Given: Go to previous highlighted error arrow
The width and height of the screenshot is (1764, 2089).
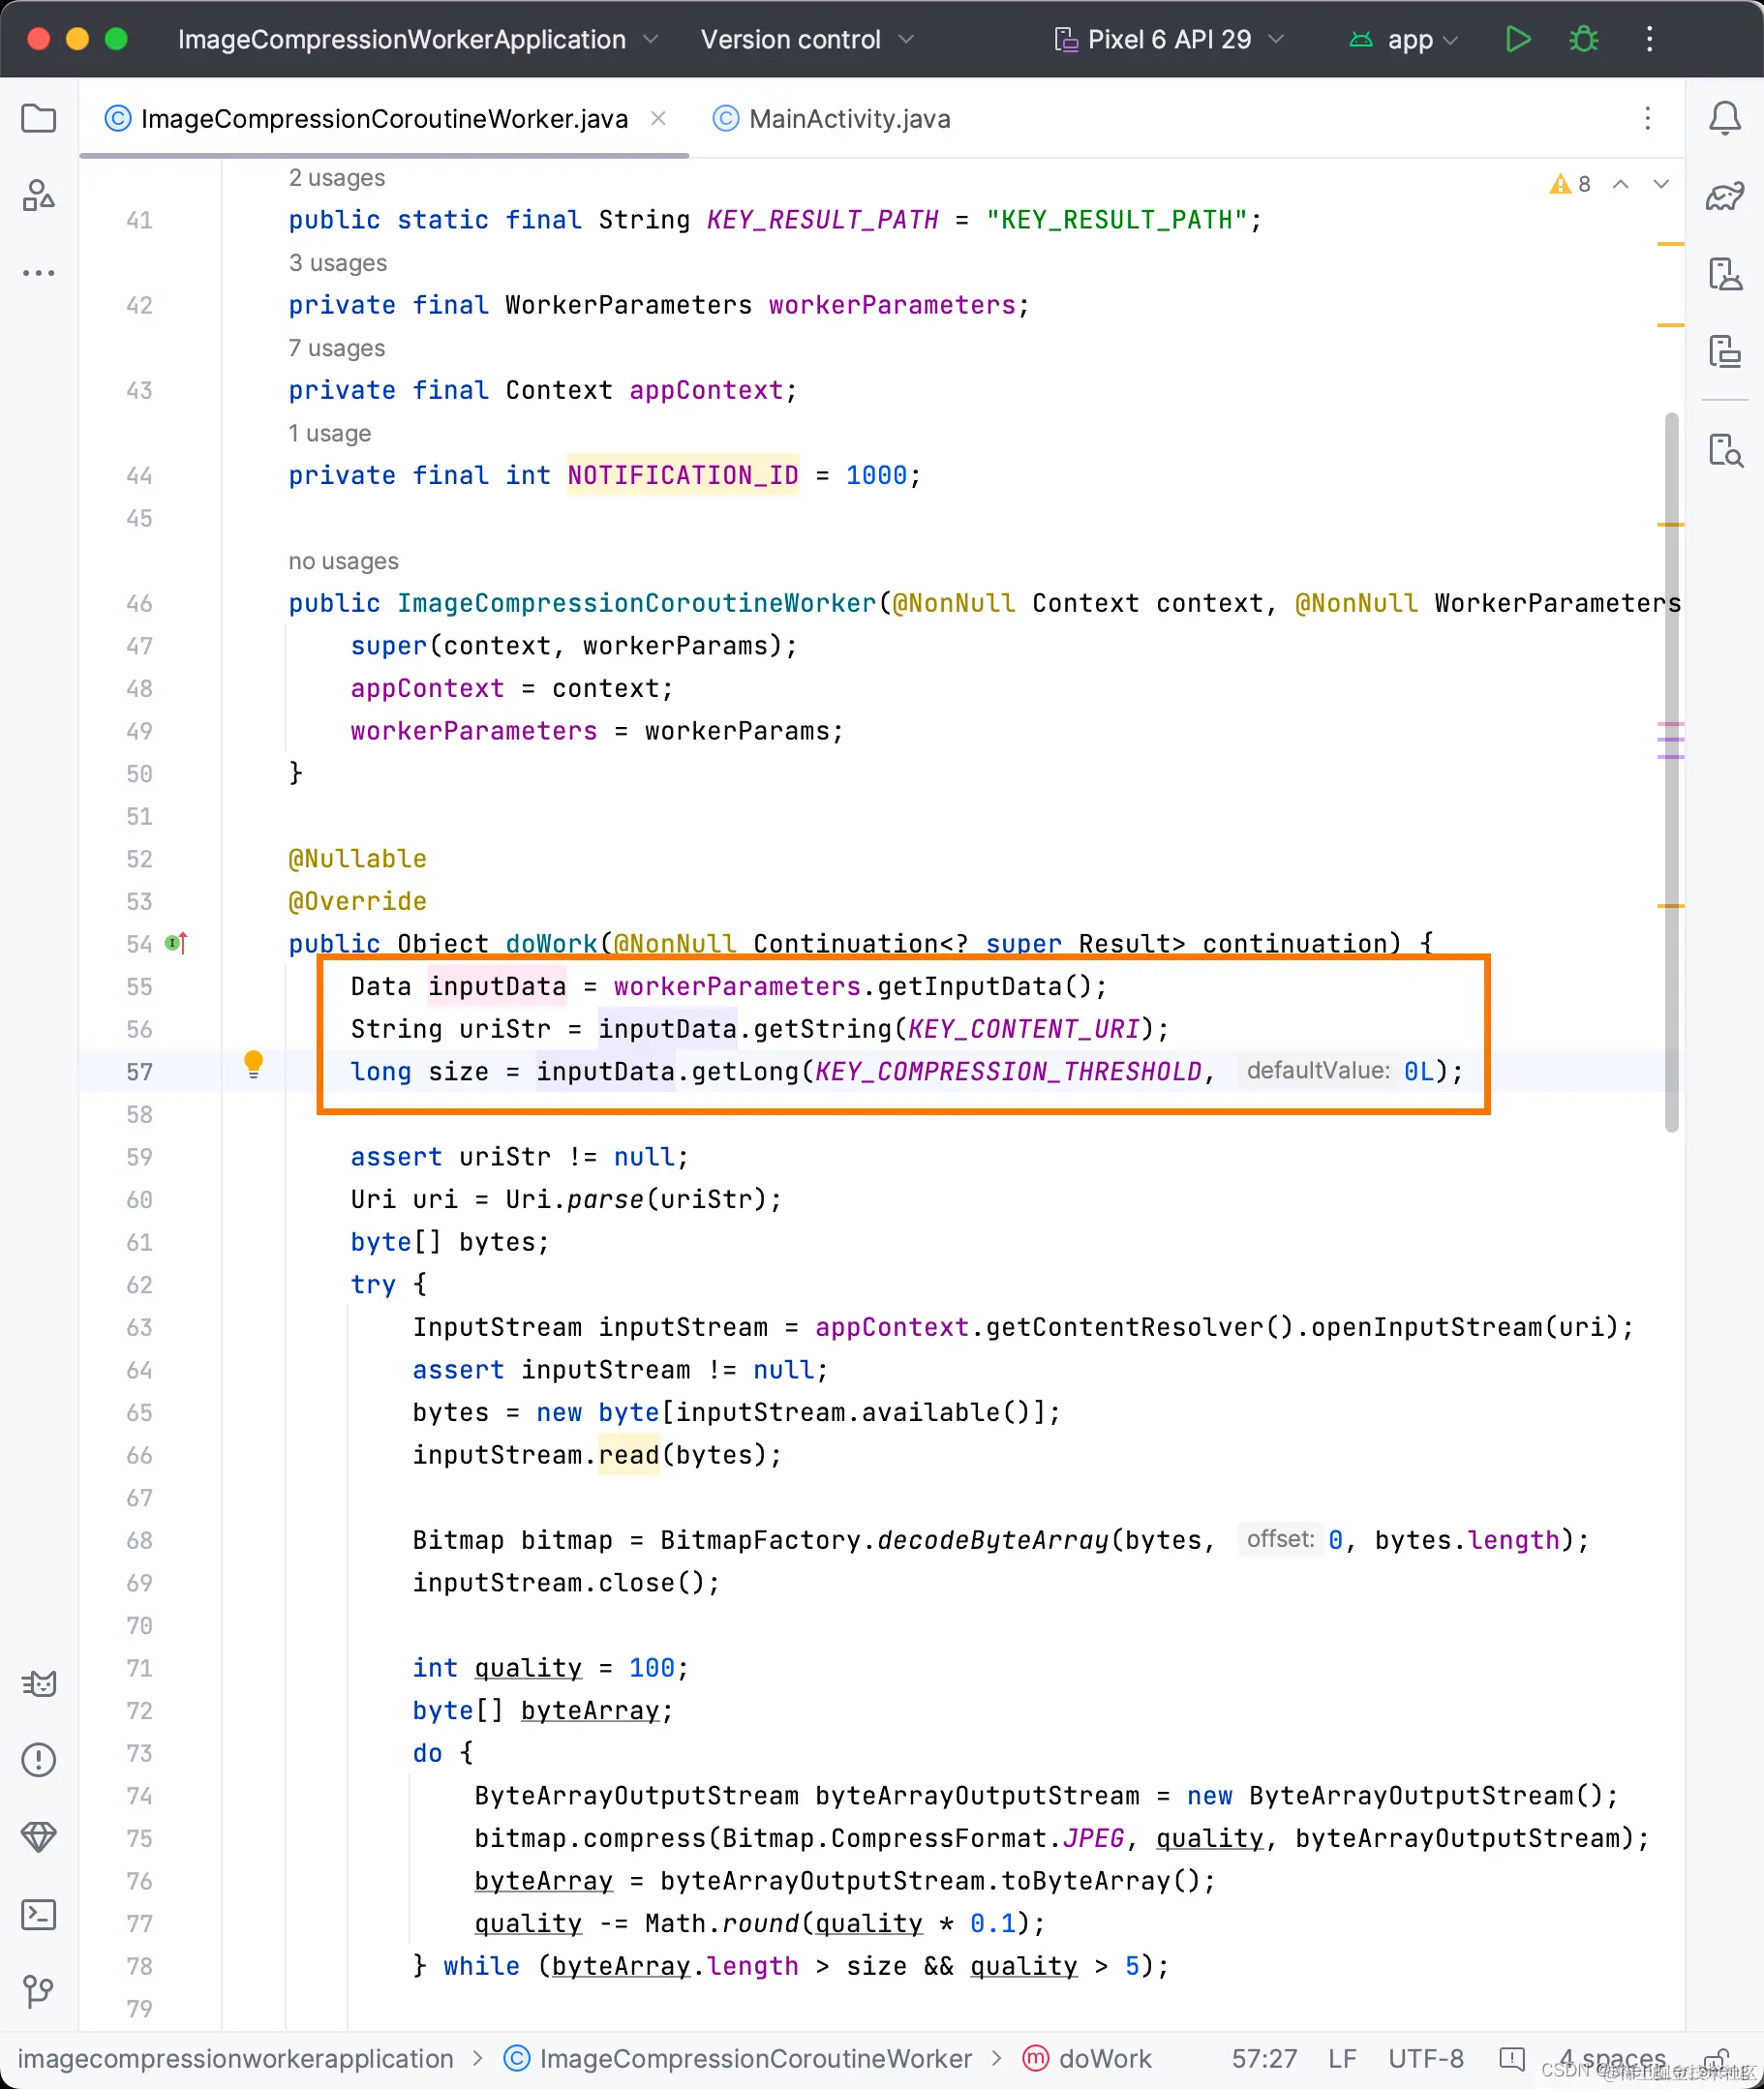Looking at the screenshot, I should click(x=1621, y=184).
